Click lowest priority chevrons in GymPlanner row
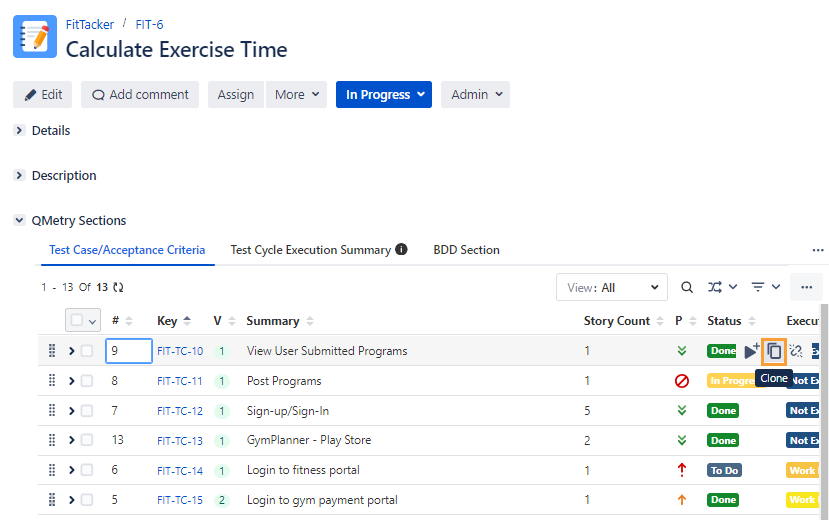 (x=682, y=440)
